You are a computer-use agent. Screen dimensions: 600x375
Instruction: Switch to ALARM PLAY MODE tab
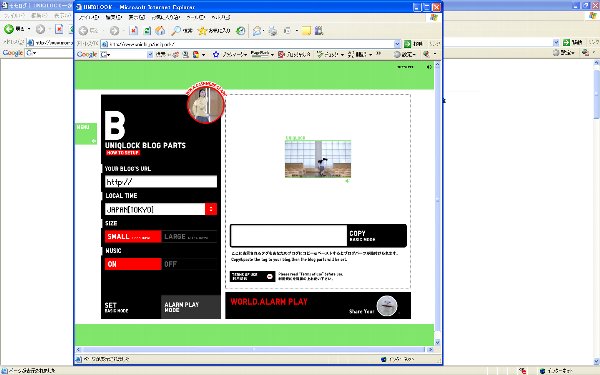191,307
